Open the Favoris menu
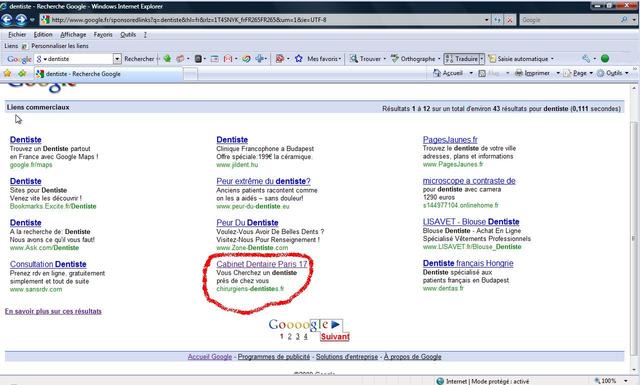This screenshot has width=640, height=385. point(103,35)
